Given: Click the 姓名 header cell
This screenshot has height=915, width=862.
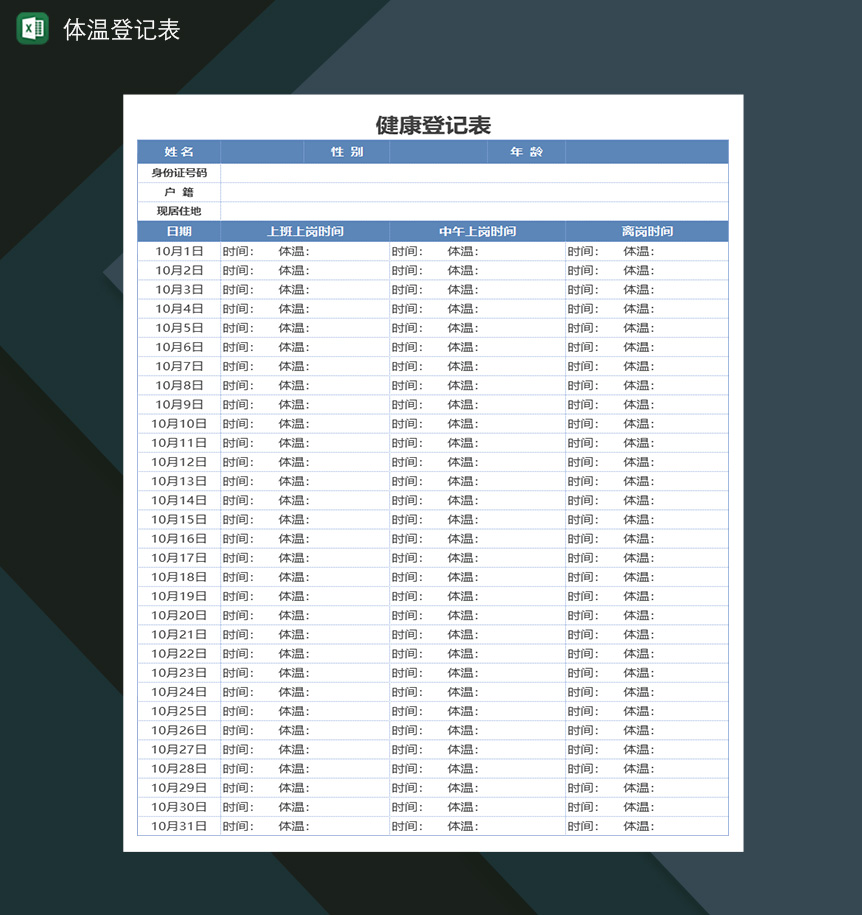Looking at the screenshot, I should [x=178, y=151].
